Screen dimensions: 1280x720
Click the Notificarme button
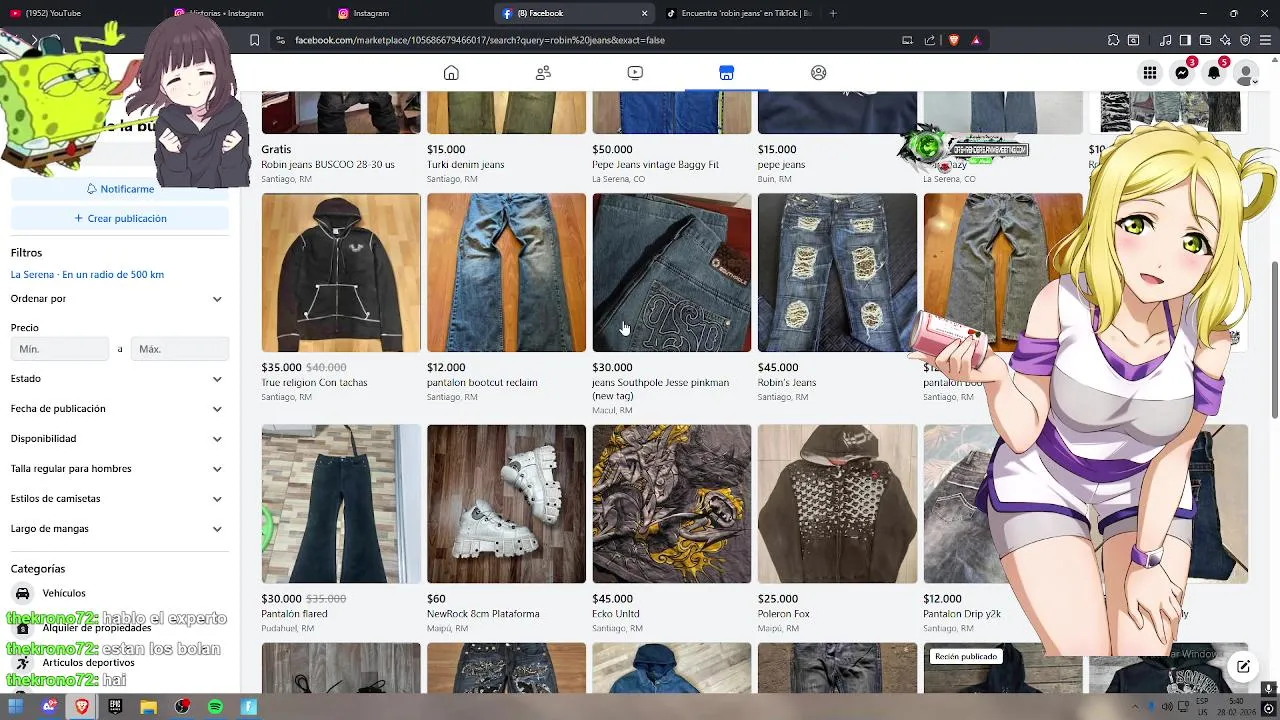pyautogui.click(x=120, y=189)
